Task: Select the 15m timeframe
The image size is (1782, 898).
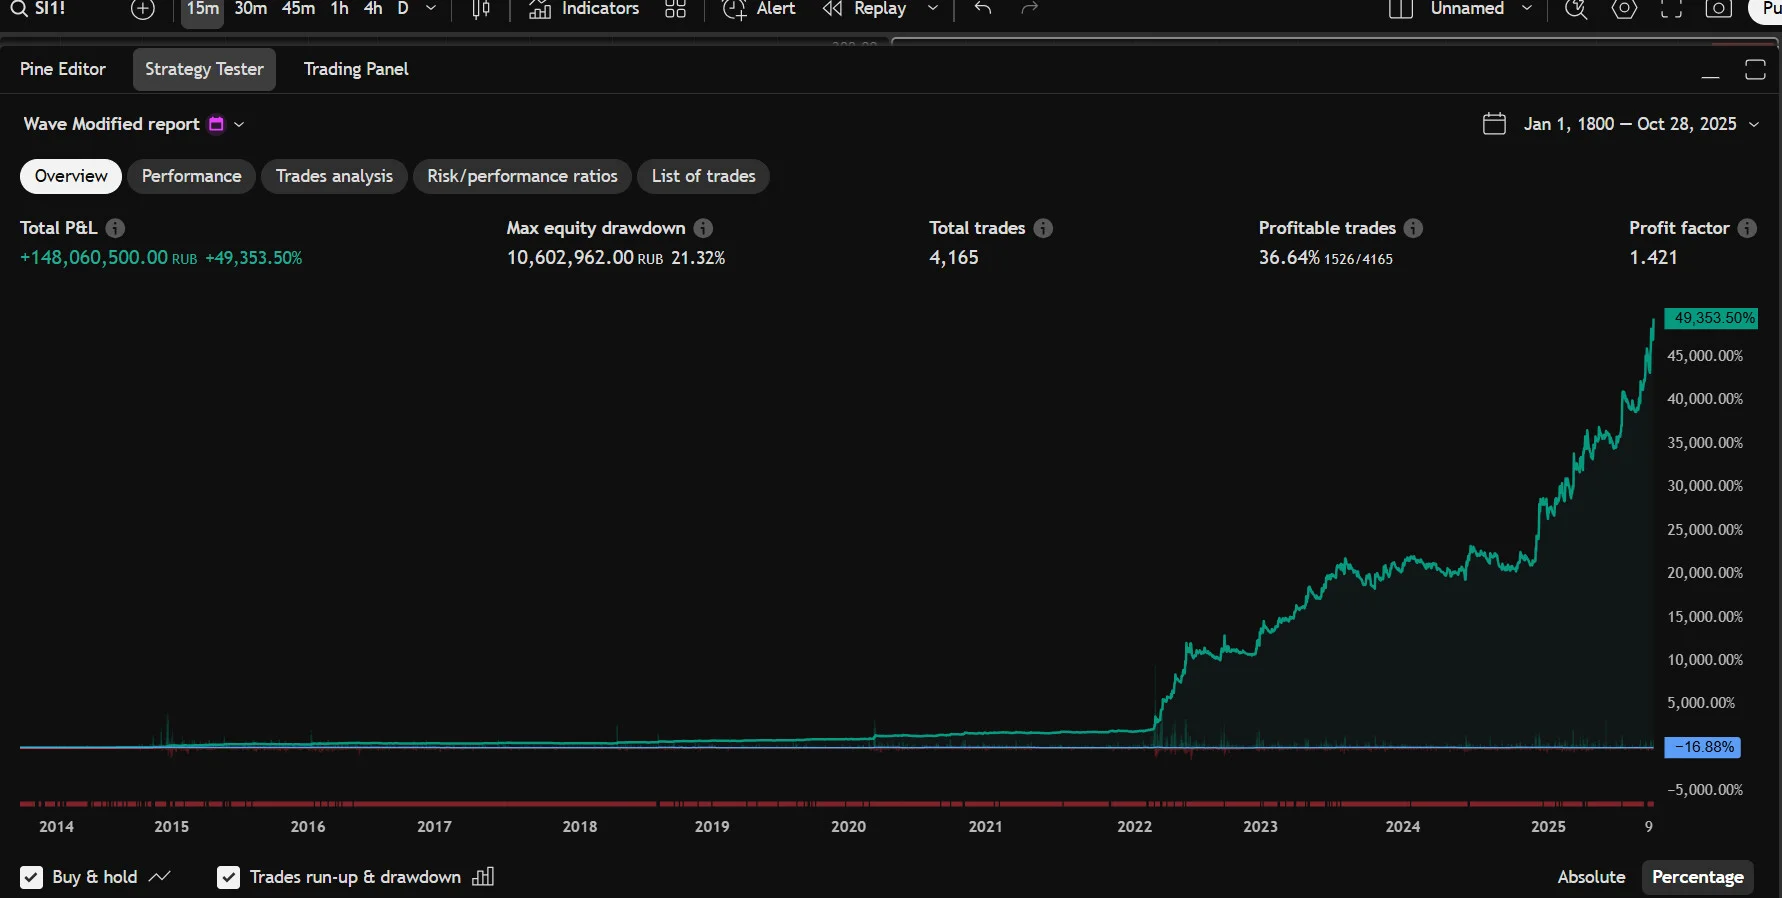Action: [203, 9]
